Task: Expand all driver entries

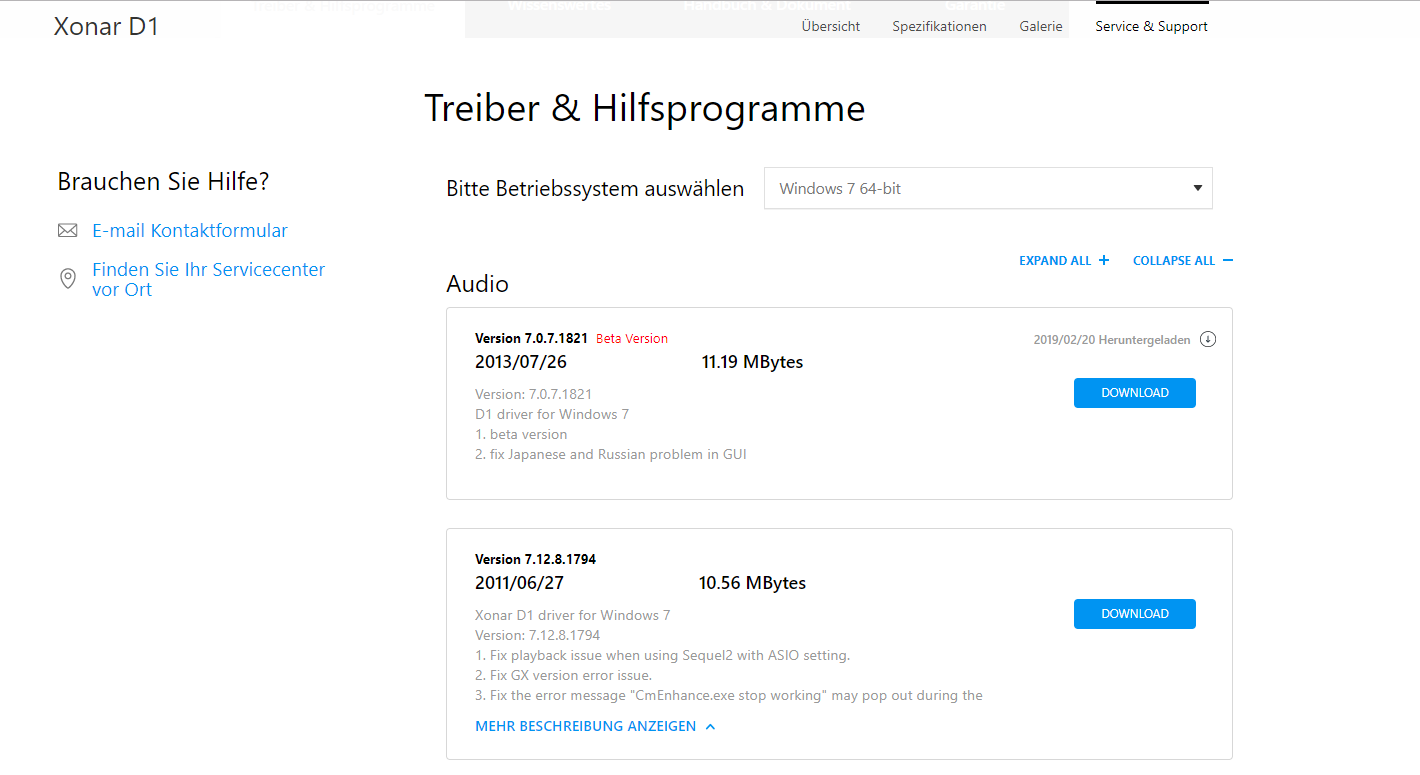Action: 1064,260
